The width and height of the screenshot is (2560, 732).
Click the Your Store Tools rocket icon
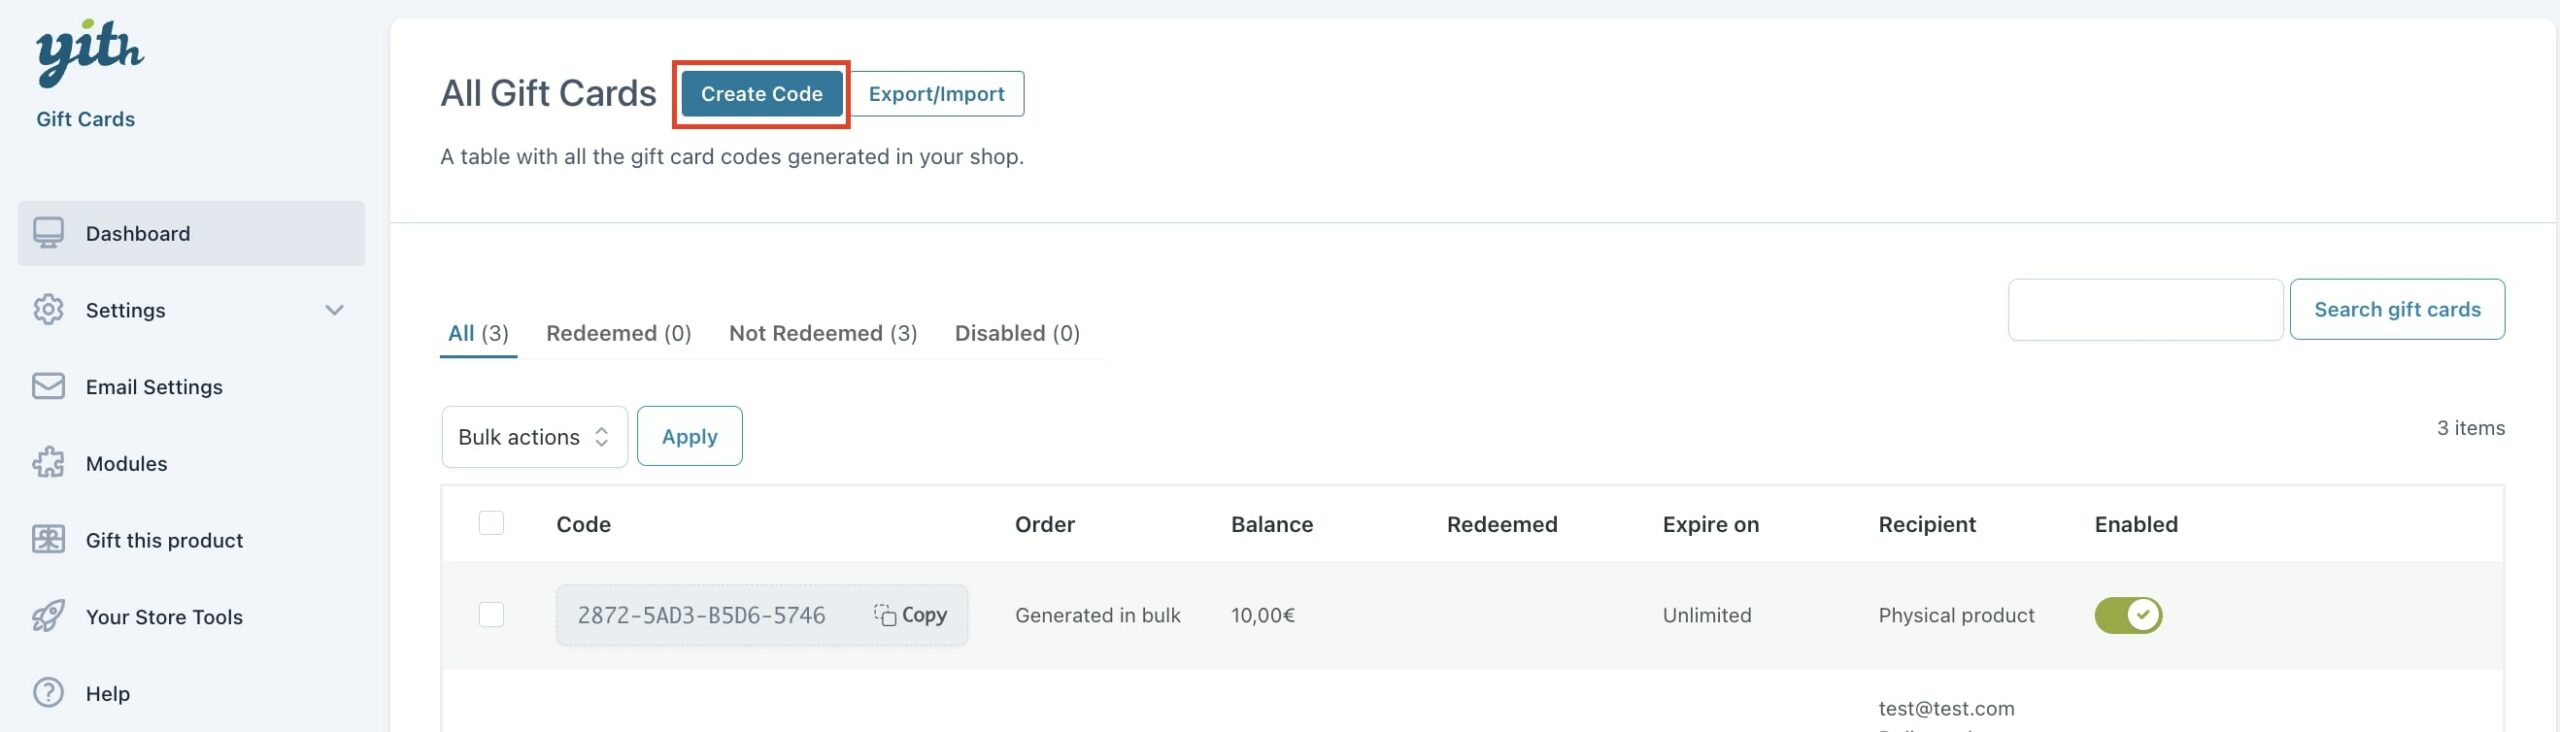[48, 616]
